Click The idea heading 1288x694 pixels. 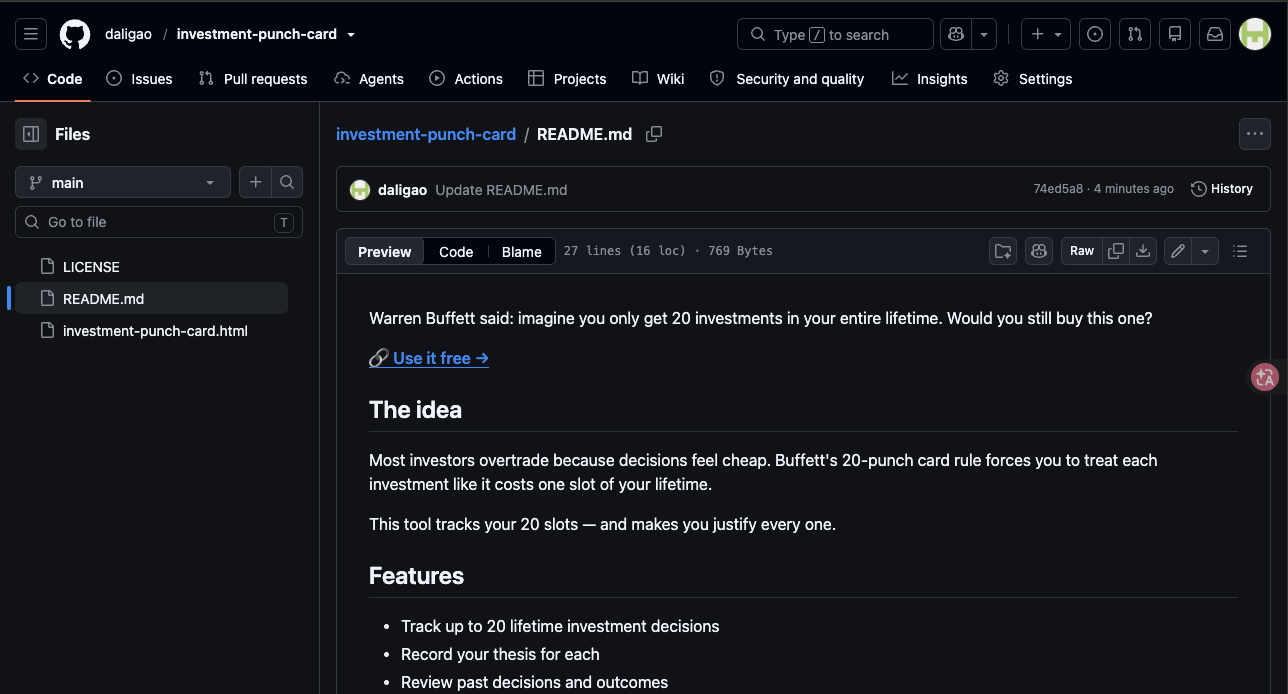click(x=415, y=410)
